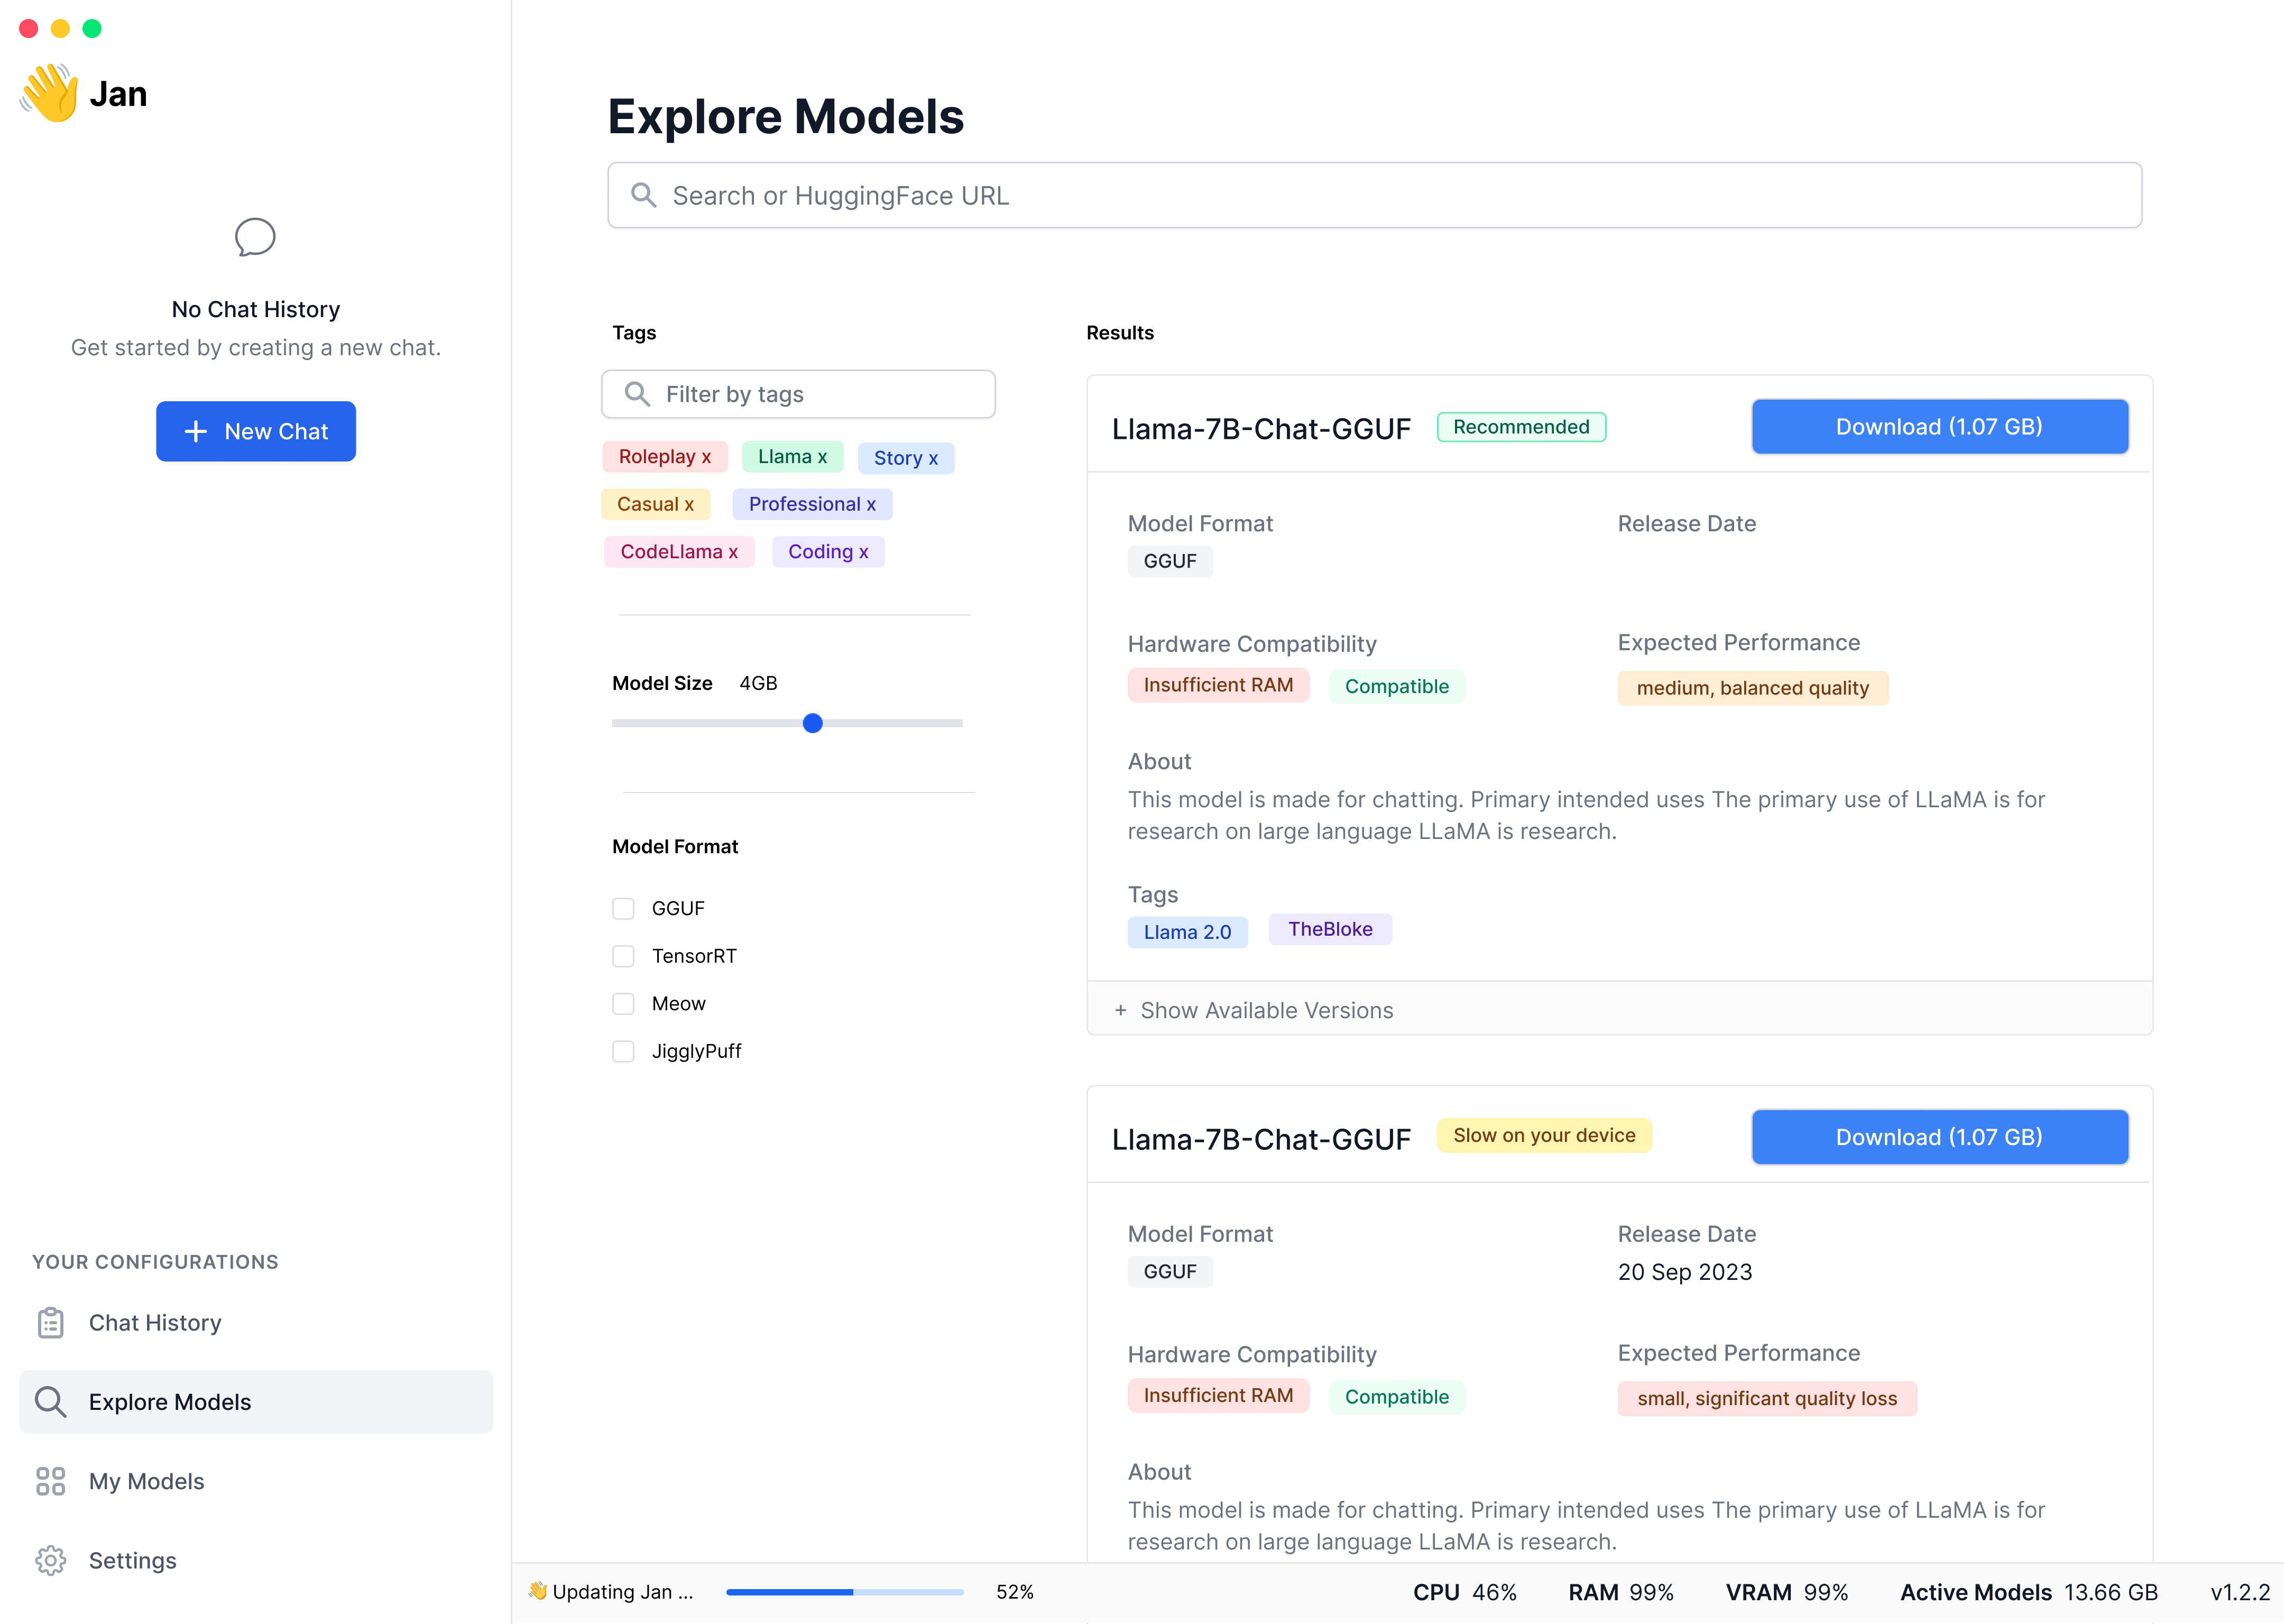
Task: Click the chat bubble icon
Action: pos(255,238)
